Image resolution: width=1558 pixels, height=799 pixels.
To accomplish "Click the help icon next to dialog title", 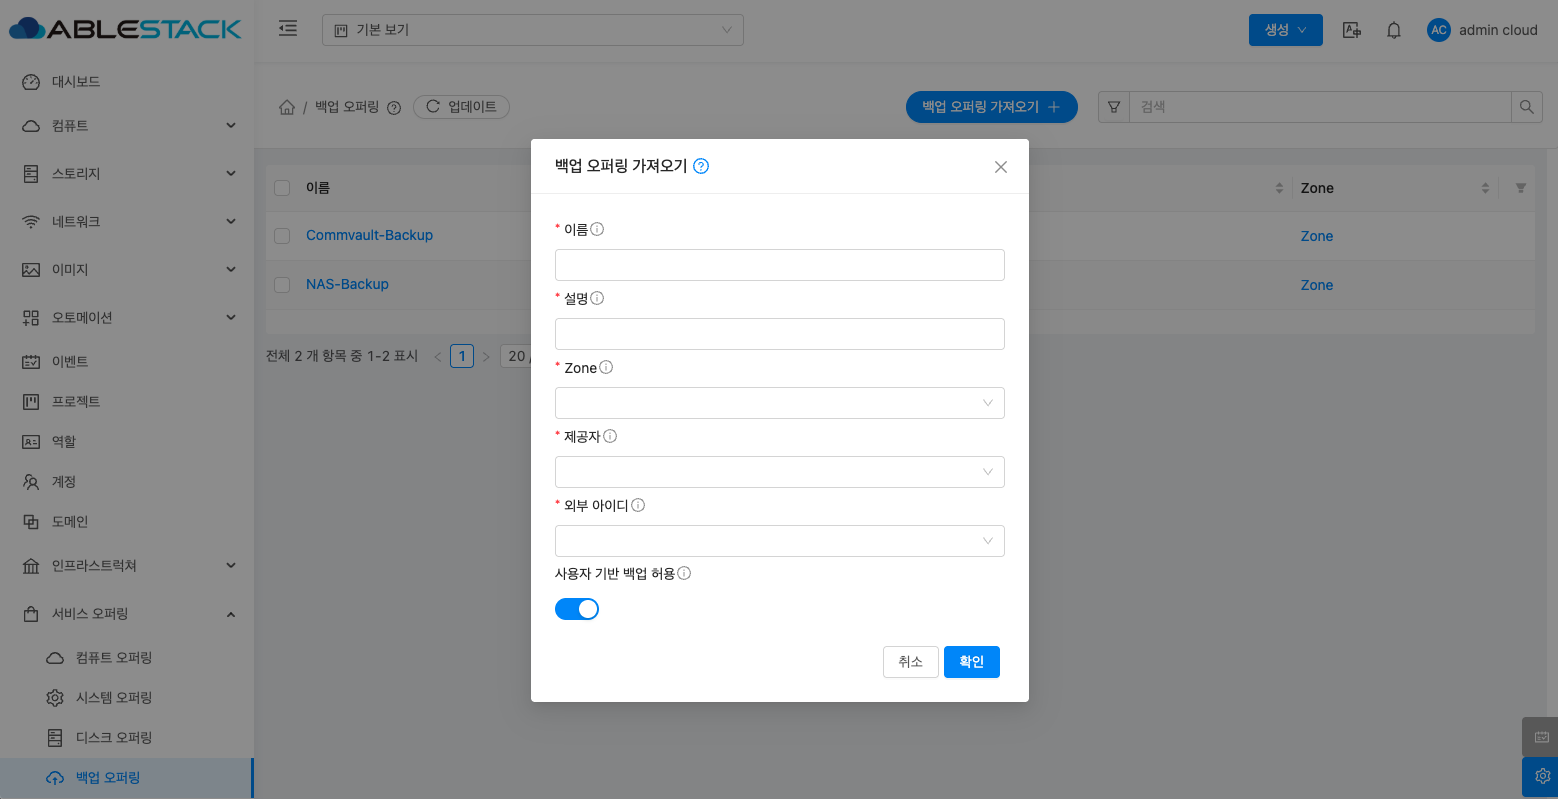I will (701, 166).
